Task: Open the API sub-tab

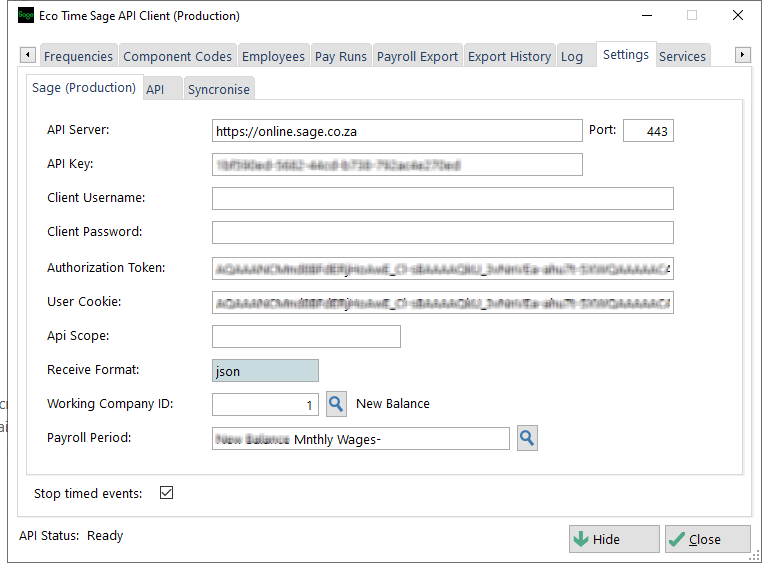Action: pyautogui.click(x=162, y=89)
